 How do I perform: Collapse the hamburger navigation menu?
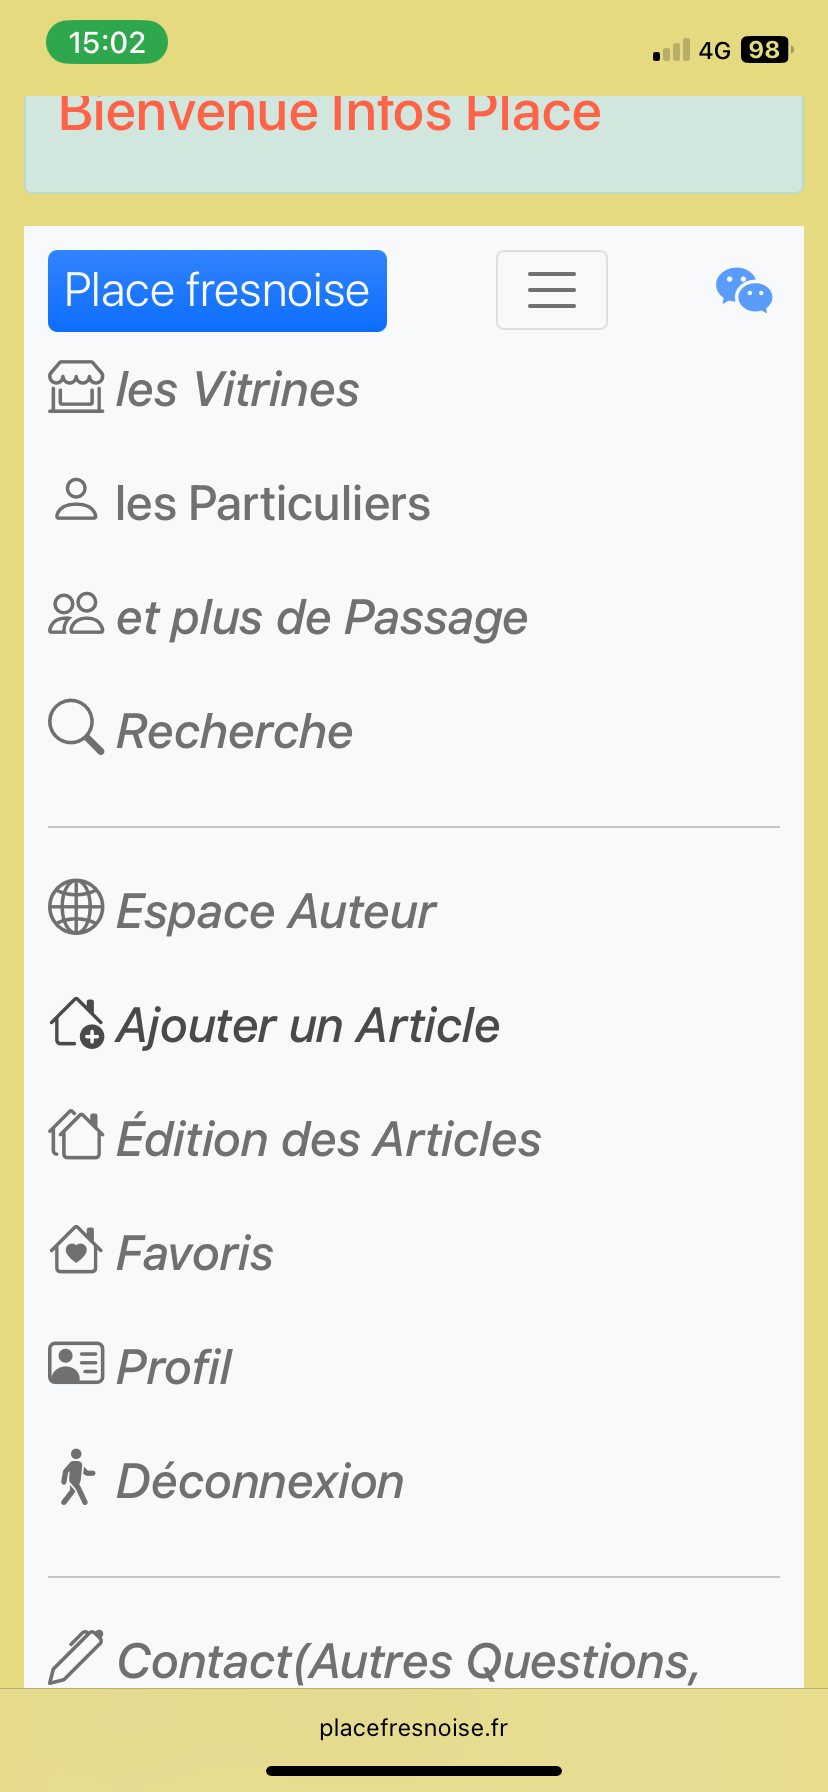click(x=552, y=290)
